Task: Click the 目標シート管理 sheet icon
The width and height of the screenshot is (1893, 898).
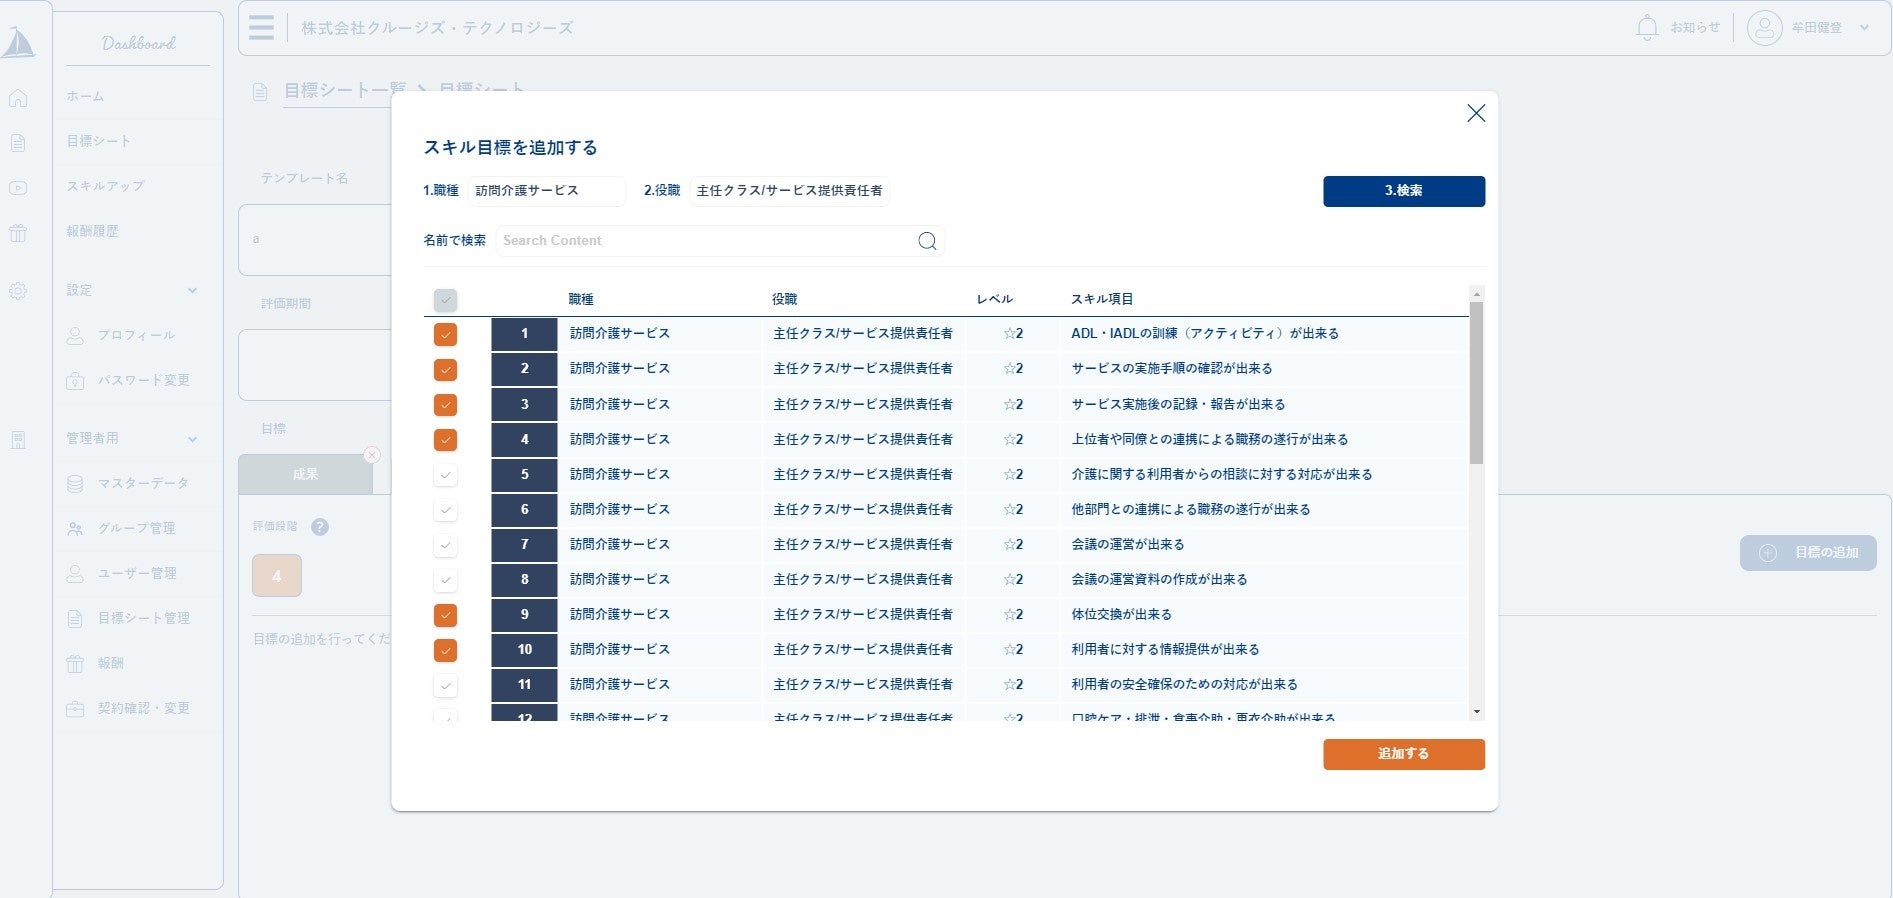Action: 75,619
